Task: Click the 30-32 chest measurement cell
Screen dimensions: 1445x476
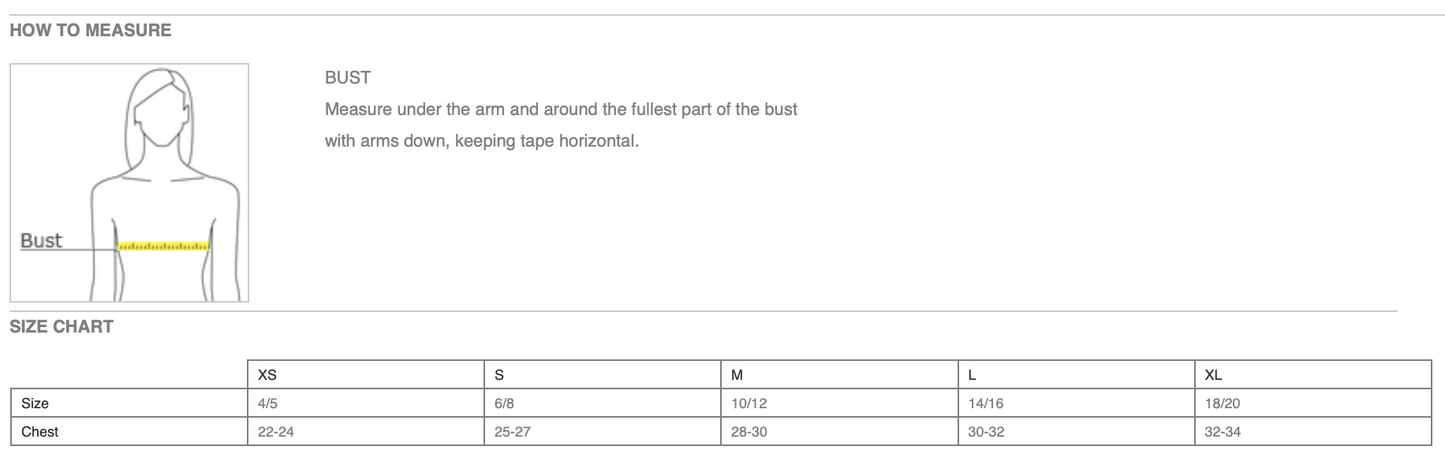Action: (985, 432)
